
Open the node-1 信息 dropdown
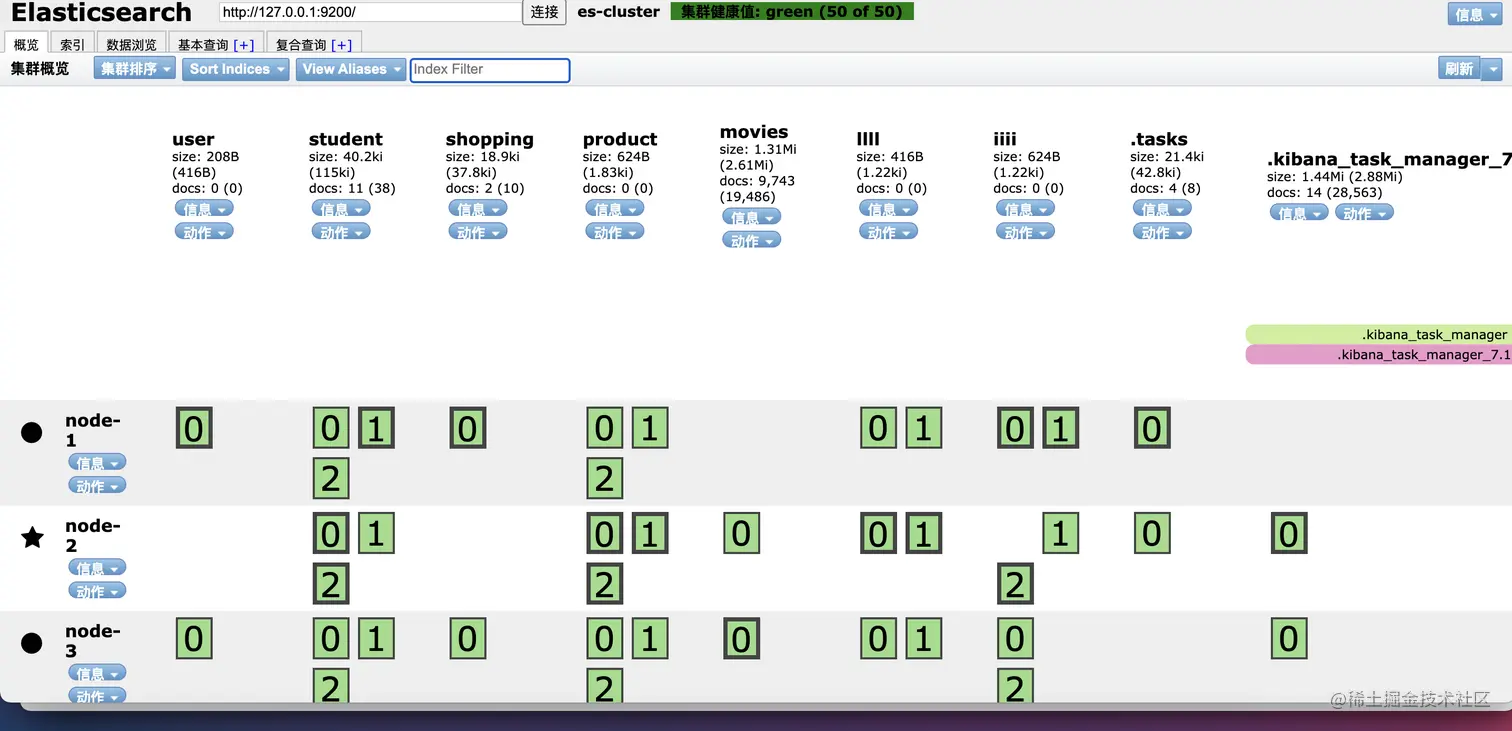tap(97, 462)
